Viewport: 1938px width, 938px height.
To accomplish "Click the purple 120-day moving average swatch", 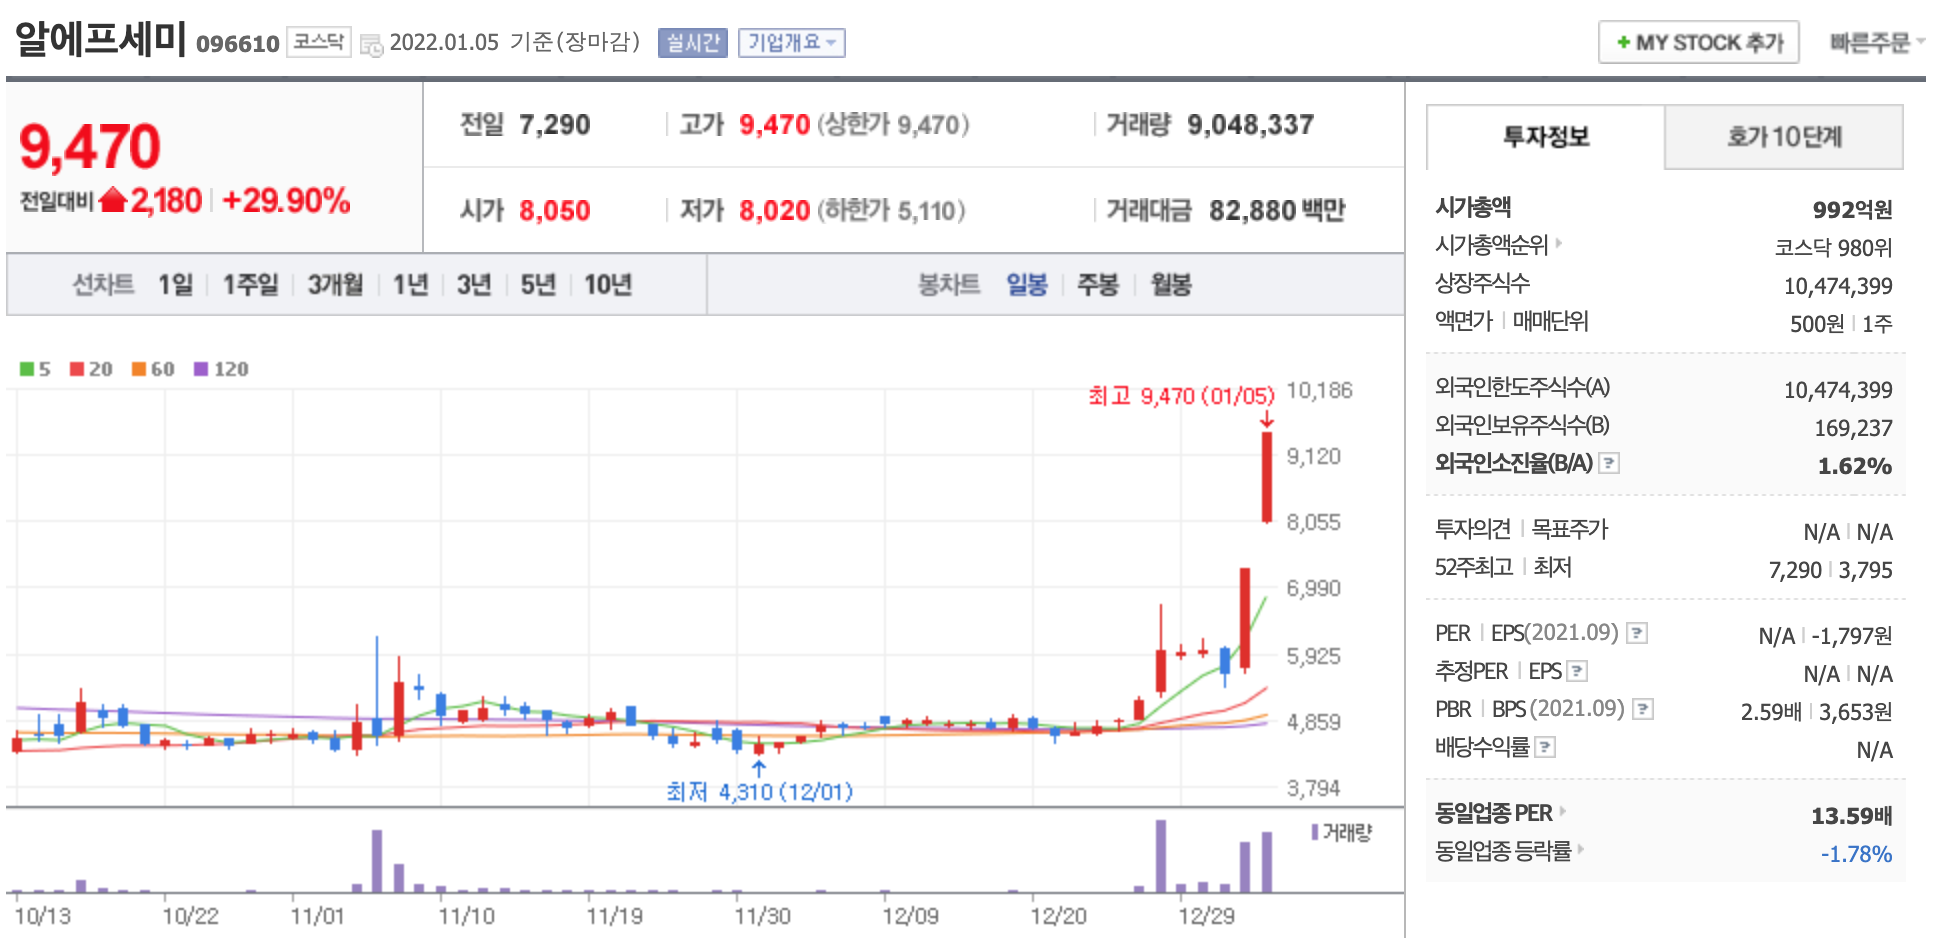I will tap(201, 369).
